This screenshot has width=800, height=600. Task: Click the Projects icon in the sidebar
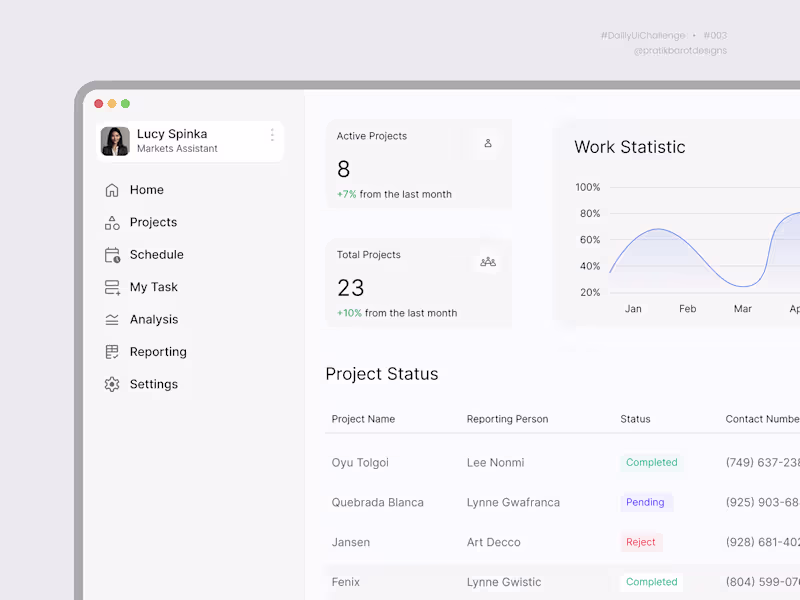111,222
